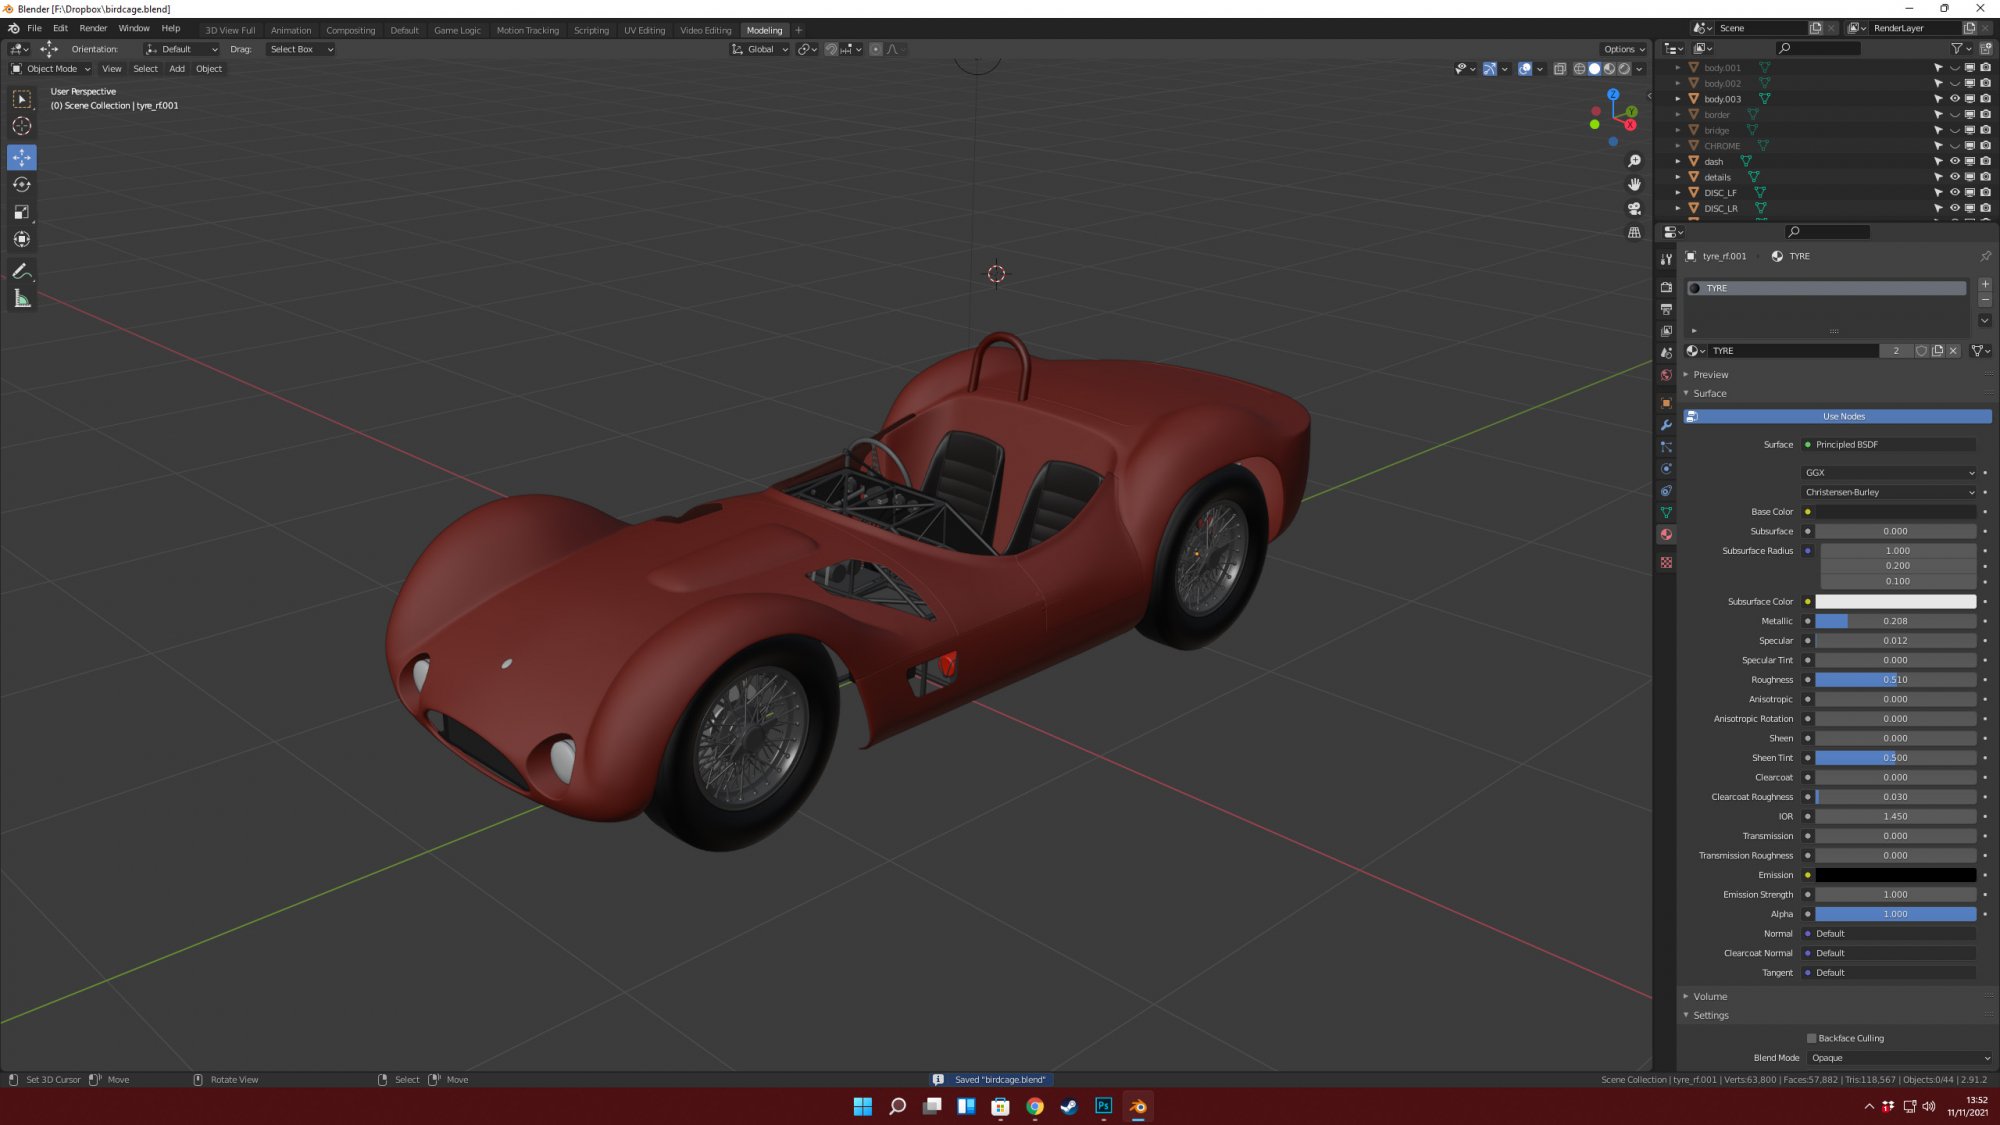Image resolution: width=2000 pixels, height=1125 pixels.
Task: Open the File menu
Action: pyautogui.click(x=34, y=28)
